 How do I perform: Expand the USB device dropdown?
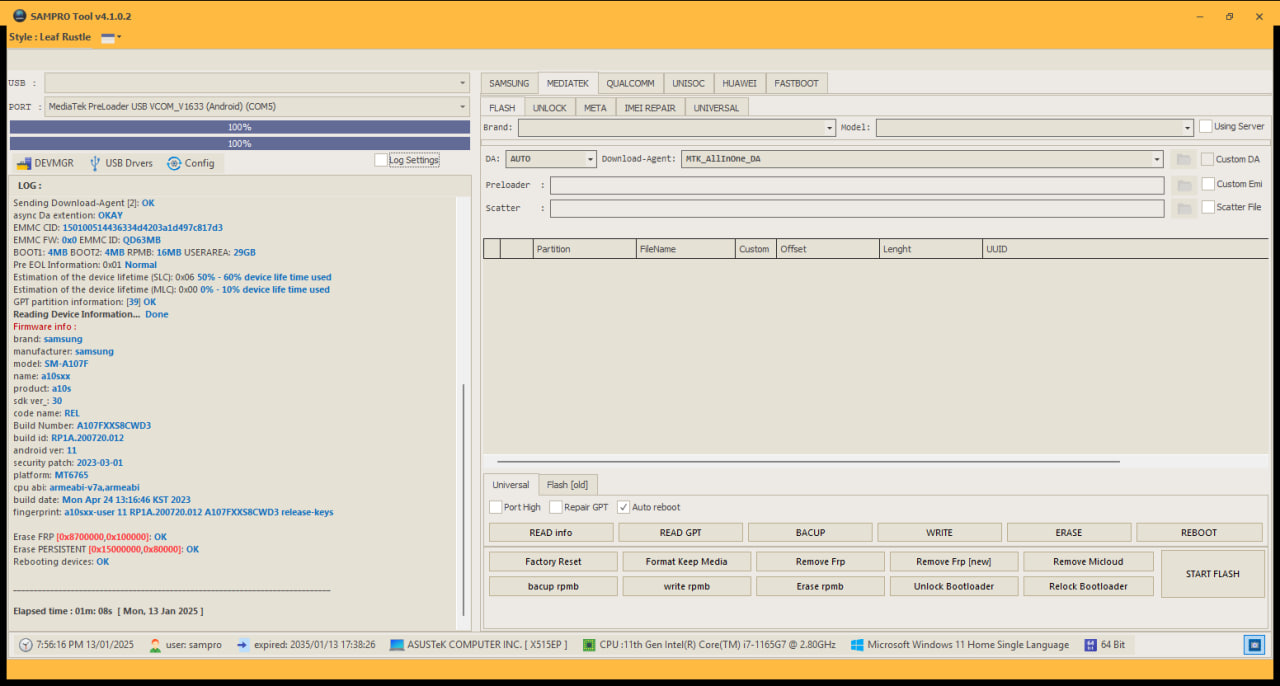(463, 83)
